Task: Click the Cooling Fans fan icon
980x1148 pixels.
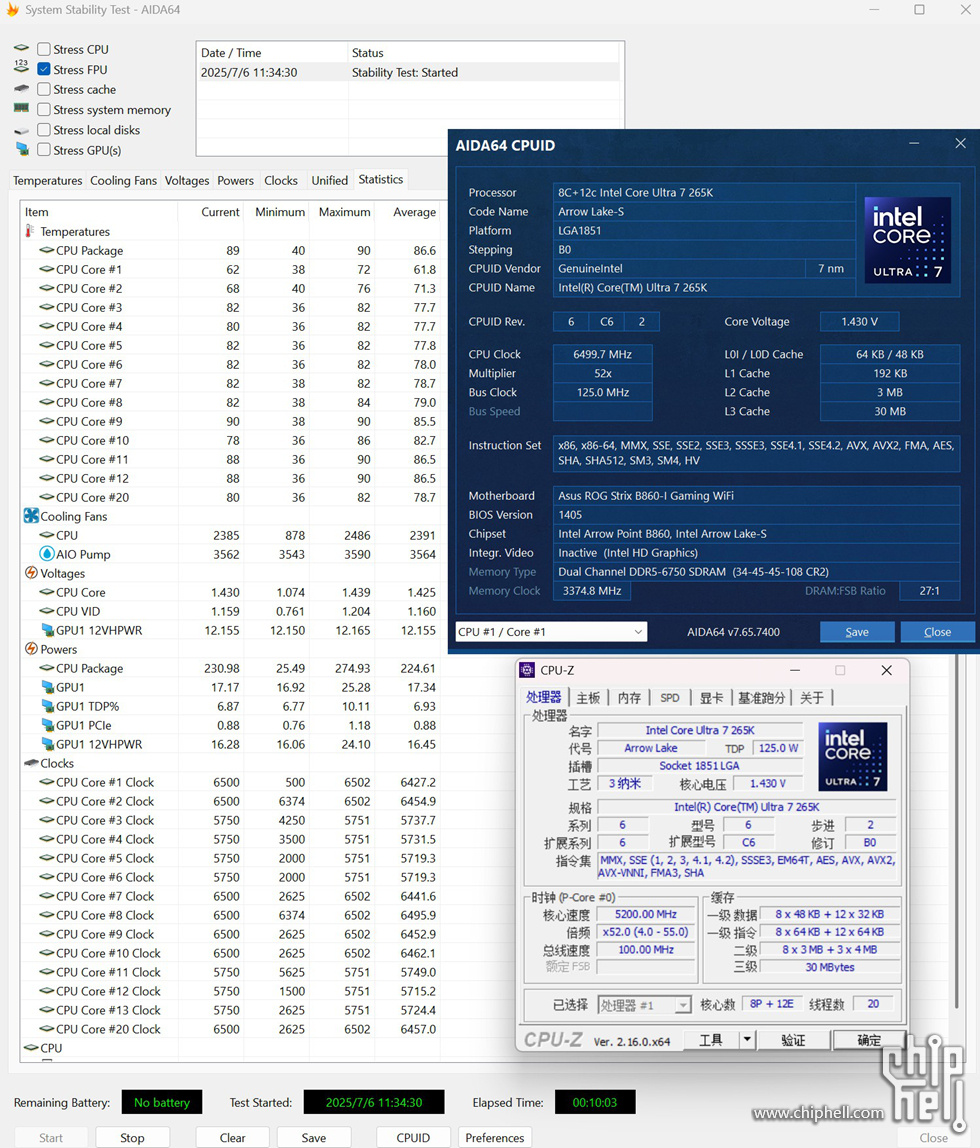Action: point(31,516)
